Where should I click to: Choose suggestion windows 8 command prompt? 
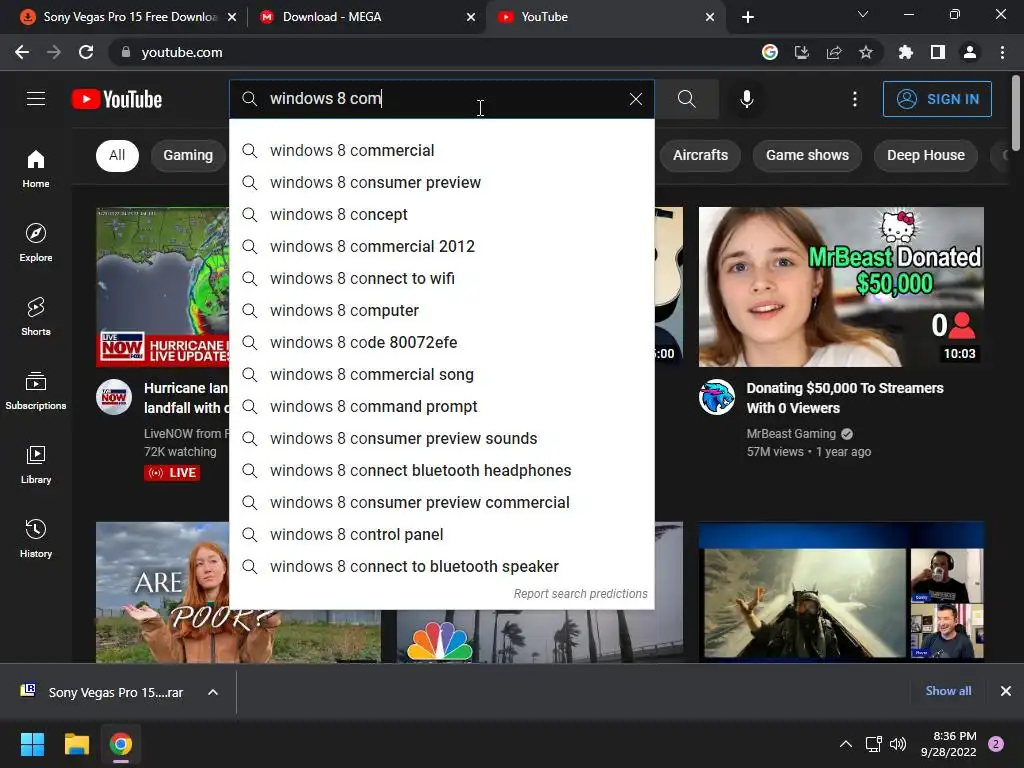(441, 406)
